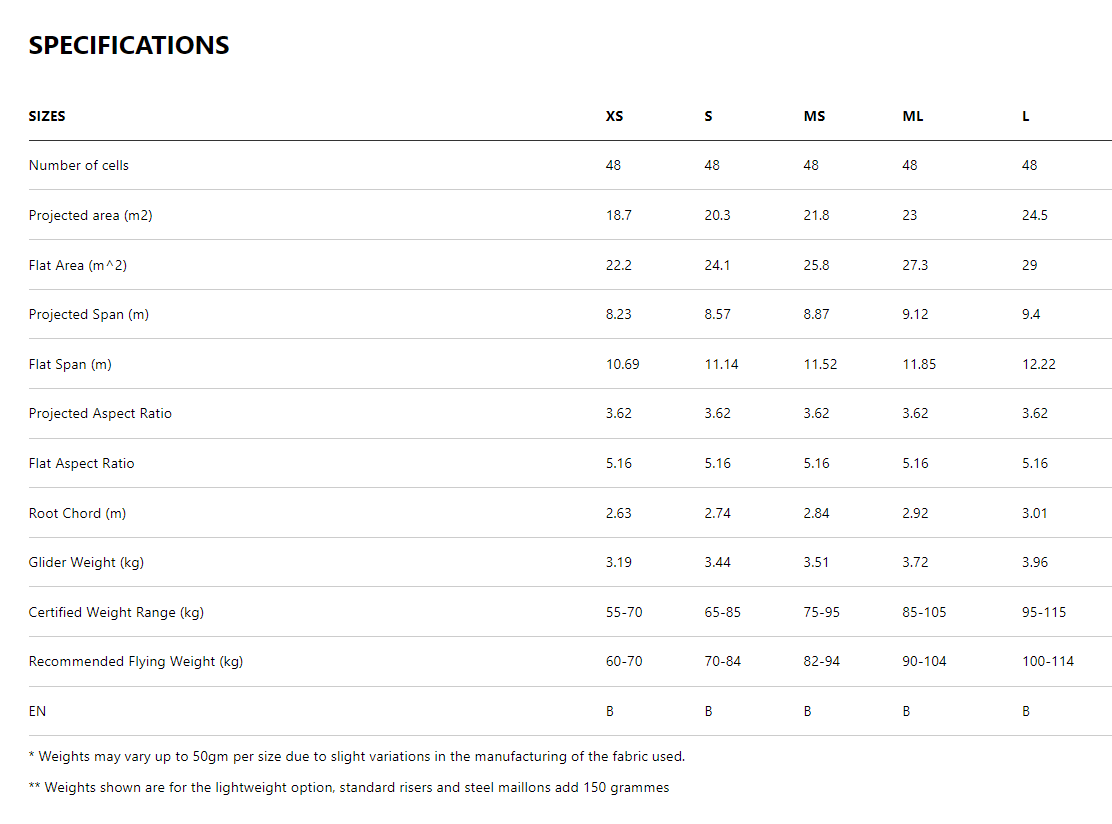Select the Root Chord (m) row label
The image size is (1112, 824).
(77, 513)
